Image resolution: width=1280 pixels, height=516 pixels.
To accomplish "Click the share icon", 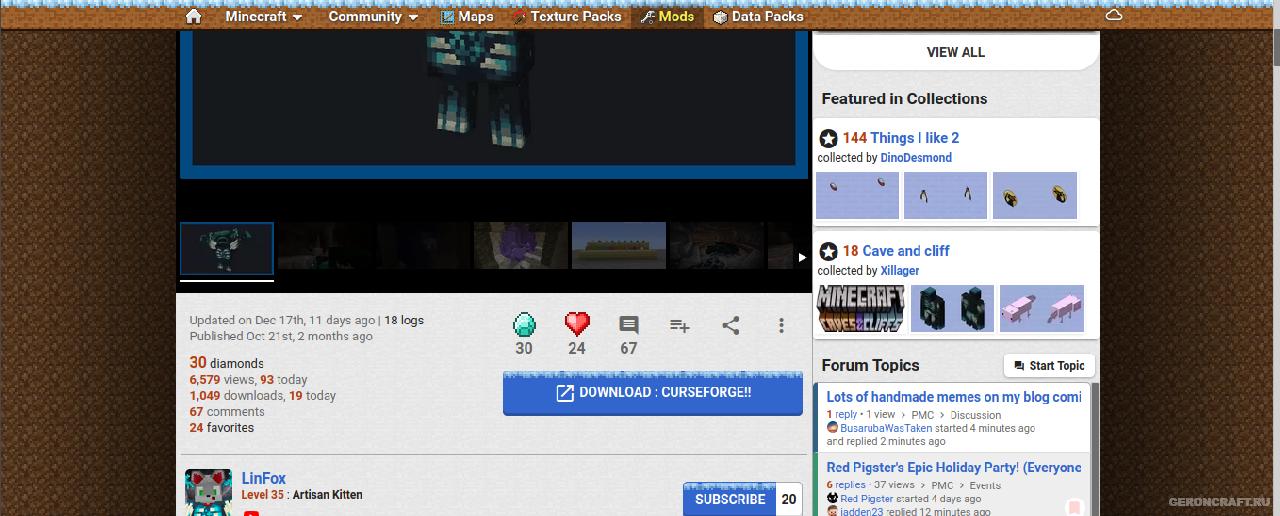I will point(731,326).
